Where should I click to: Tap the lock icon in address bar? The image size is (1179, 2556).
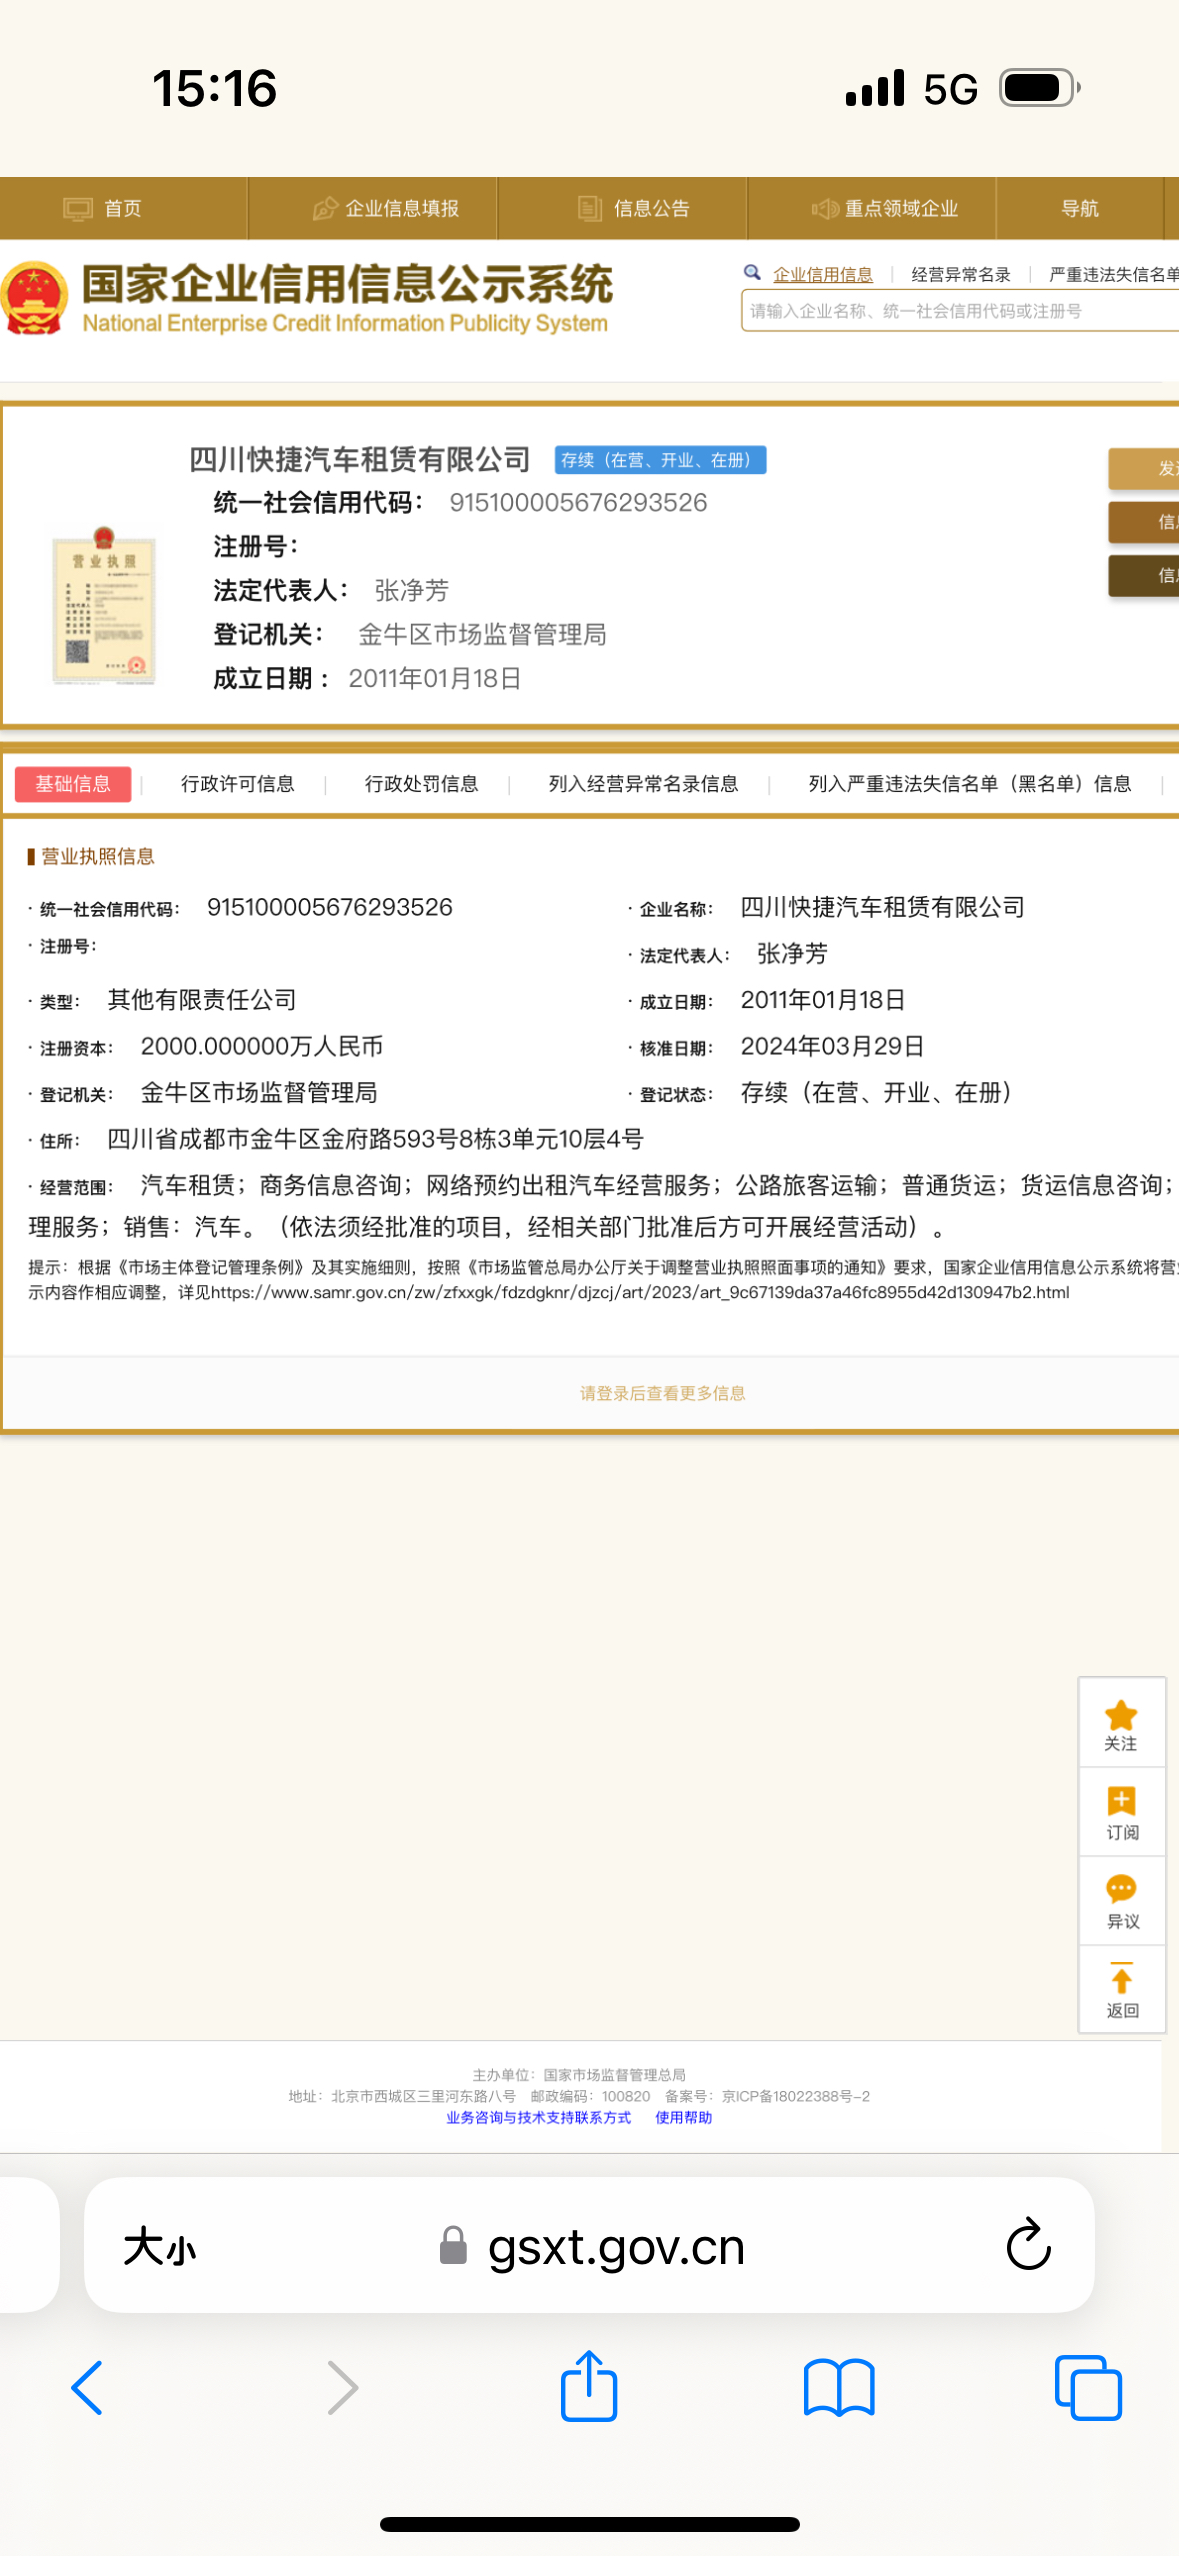(x=454, y=2245)
